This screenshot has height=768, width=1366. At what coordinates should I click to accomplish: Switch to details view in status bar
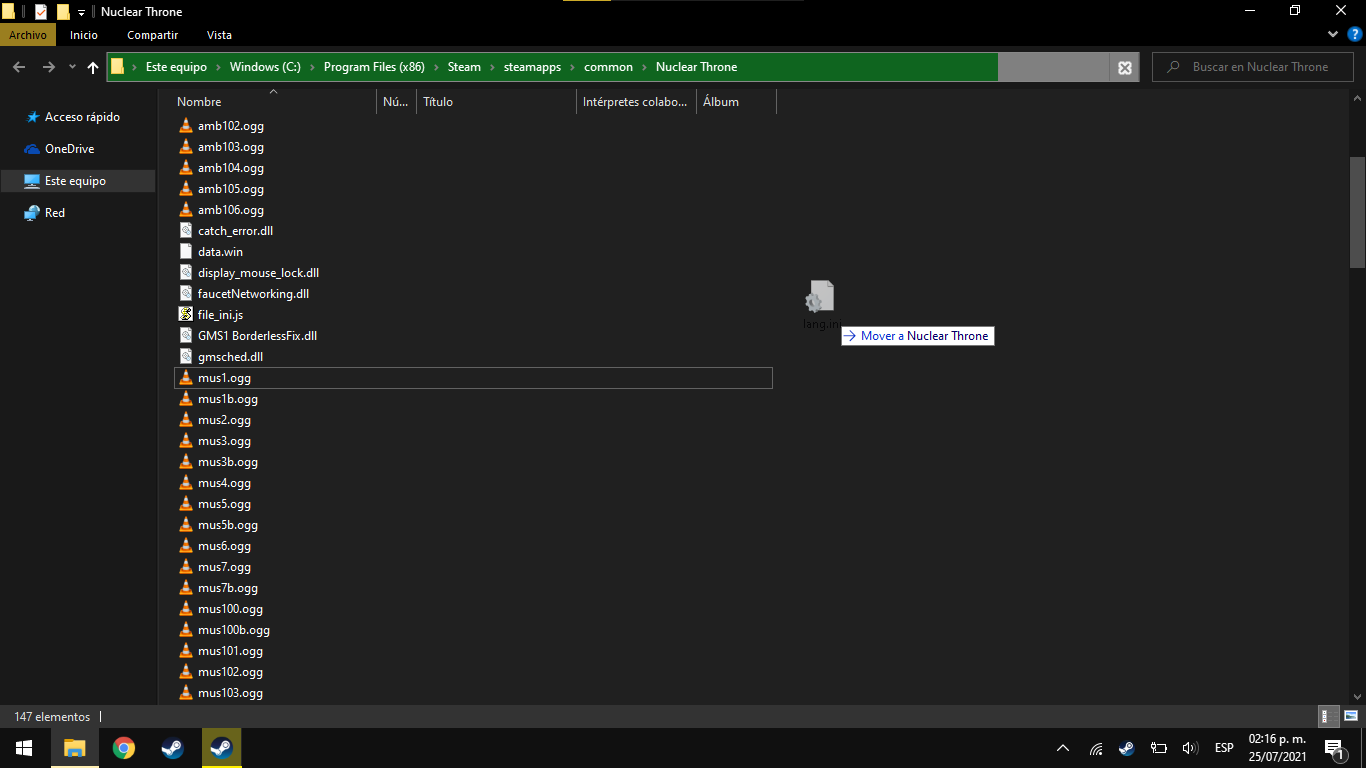point(1329,716)
